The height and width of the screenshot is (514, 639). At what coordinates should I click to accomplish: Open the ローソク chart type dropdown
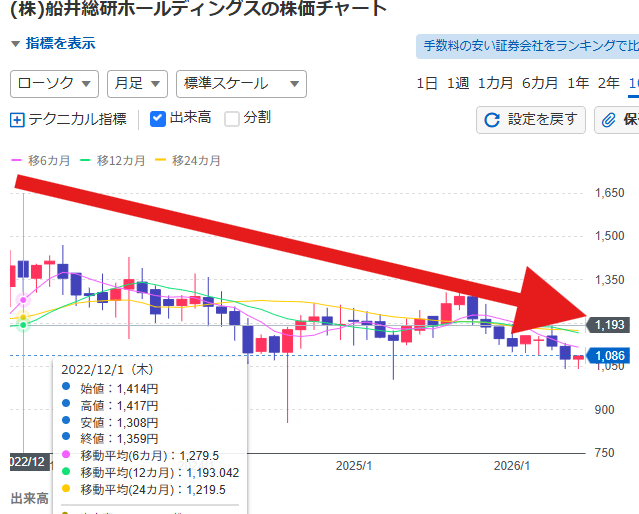pyautogui.click(x=54, y=84)
